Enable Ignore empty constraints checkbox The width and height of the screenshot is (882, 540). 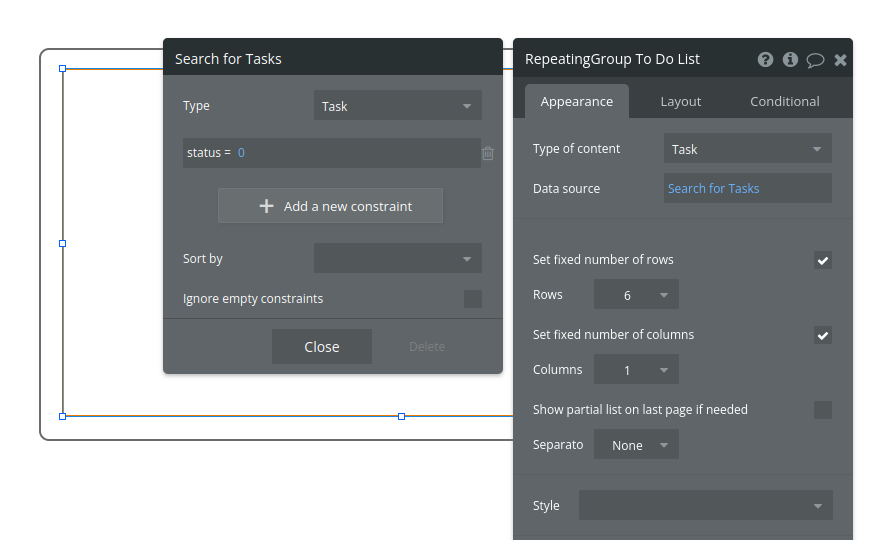click(x=473, y=299)
